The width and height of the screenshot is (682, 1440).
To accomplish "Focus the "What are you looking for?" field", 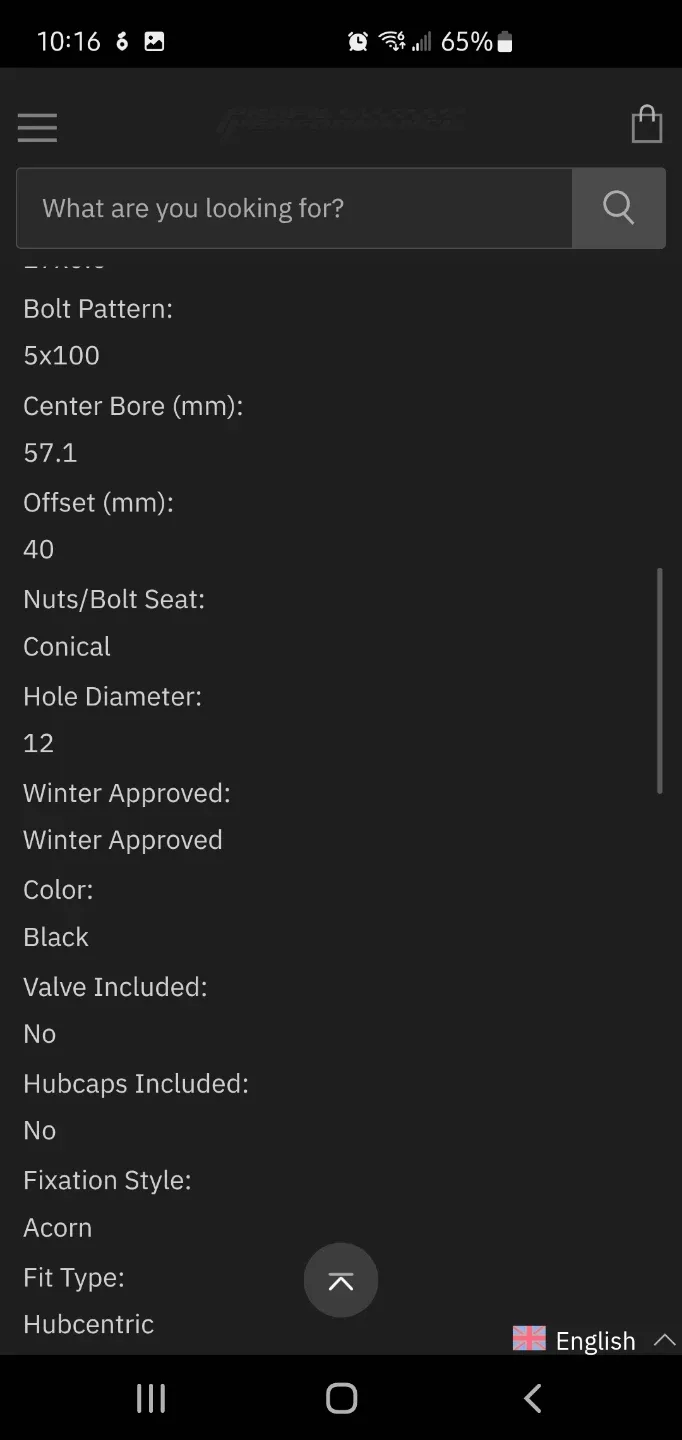I will (x=294, y=208).
